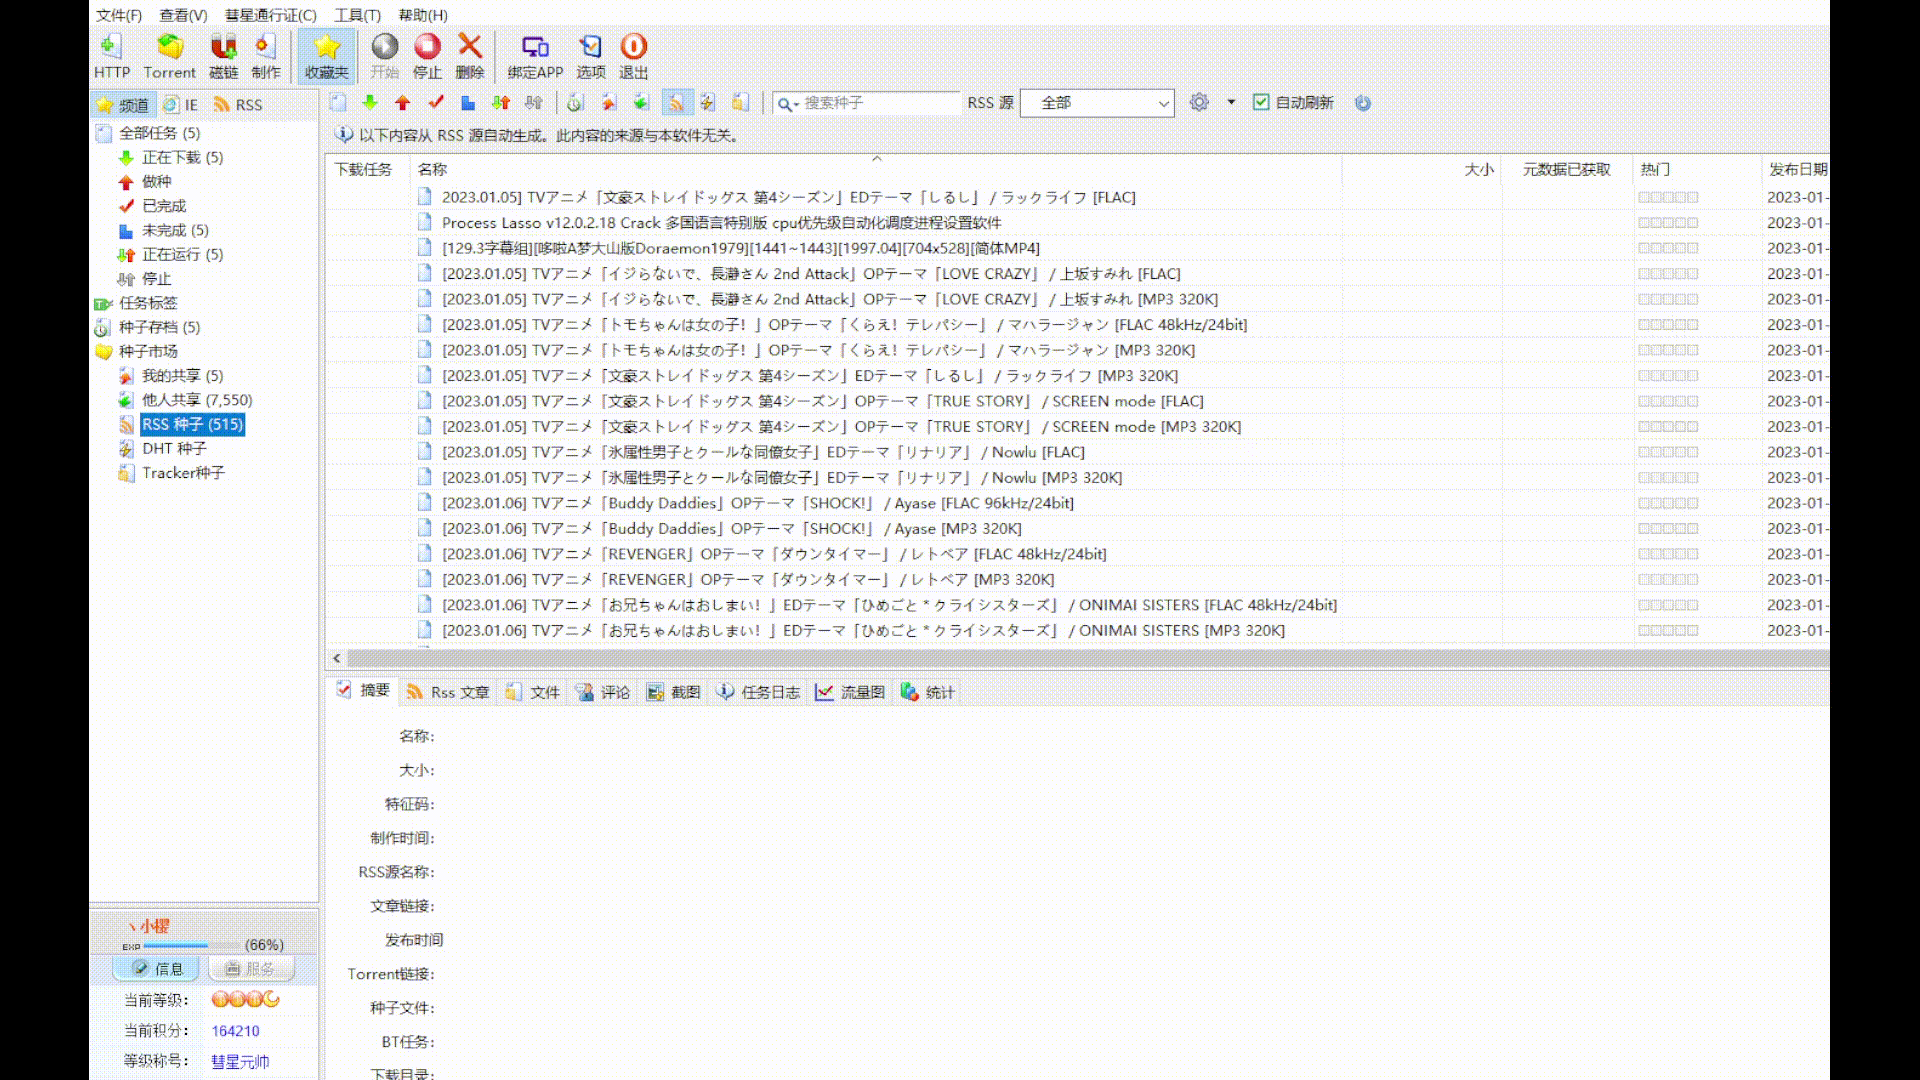Click the torrent archive clock filter icon
Screen dimensions: 1920x1080
pyautogui.click(x=575, y=102)
